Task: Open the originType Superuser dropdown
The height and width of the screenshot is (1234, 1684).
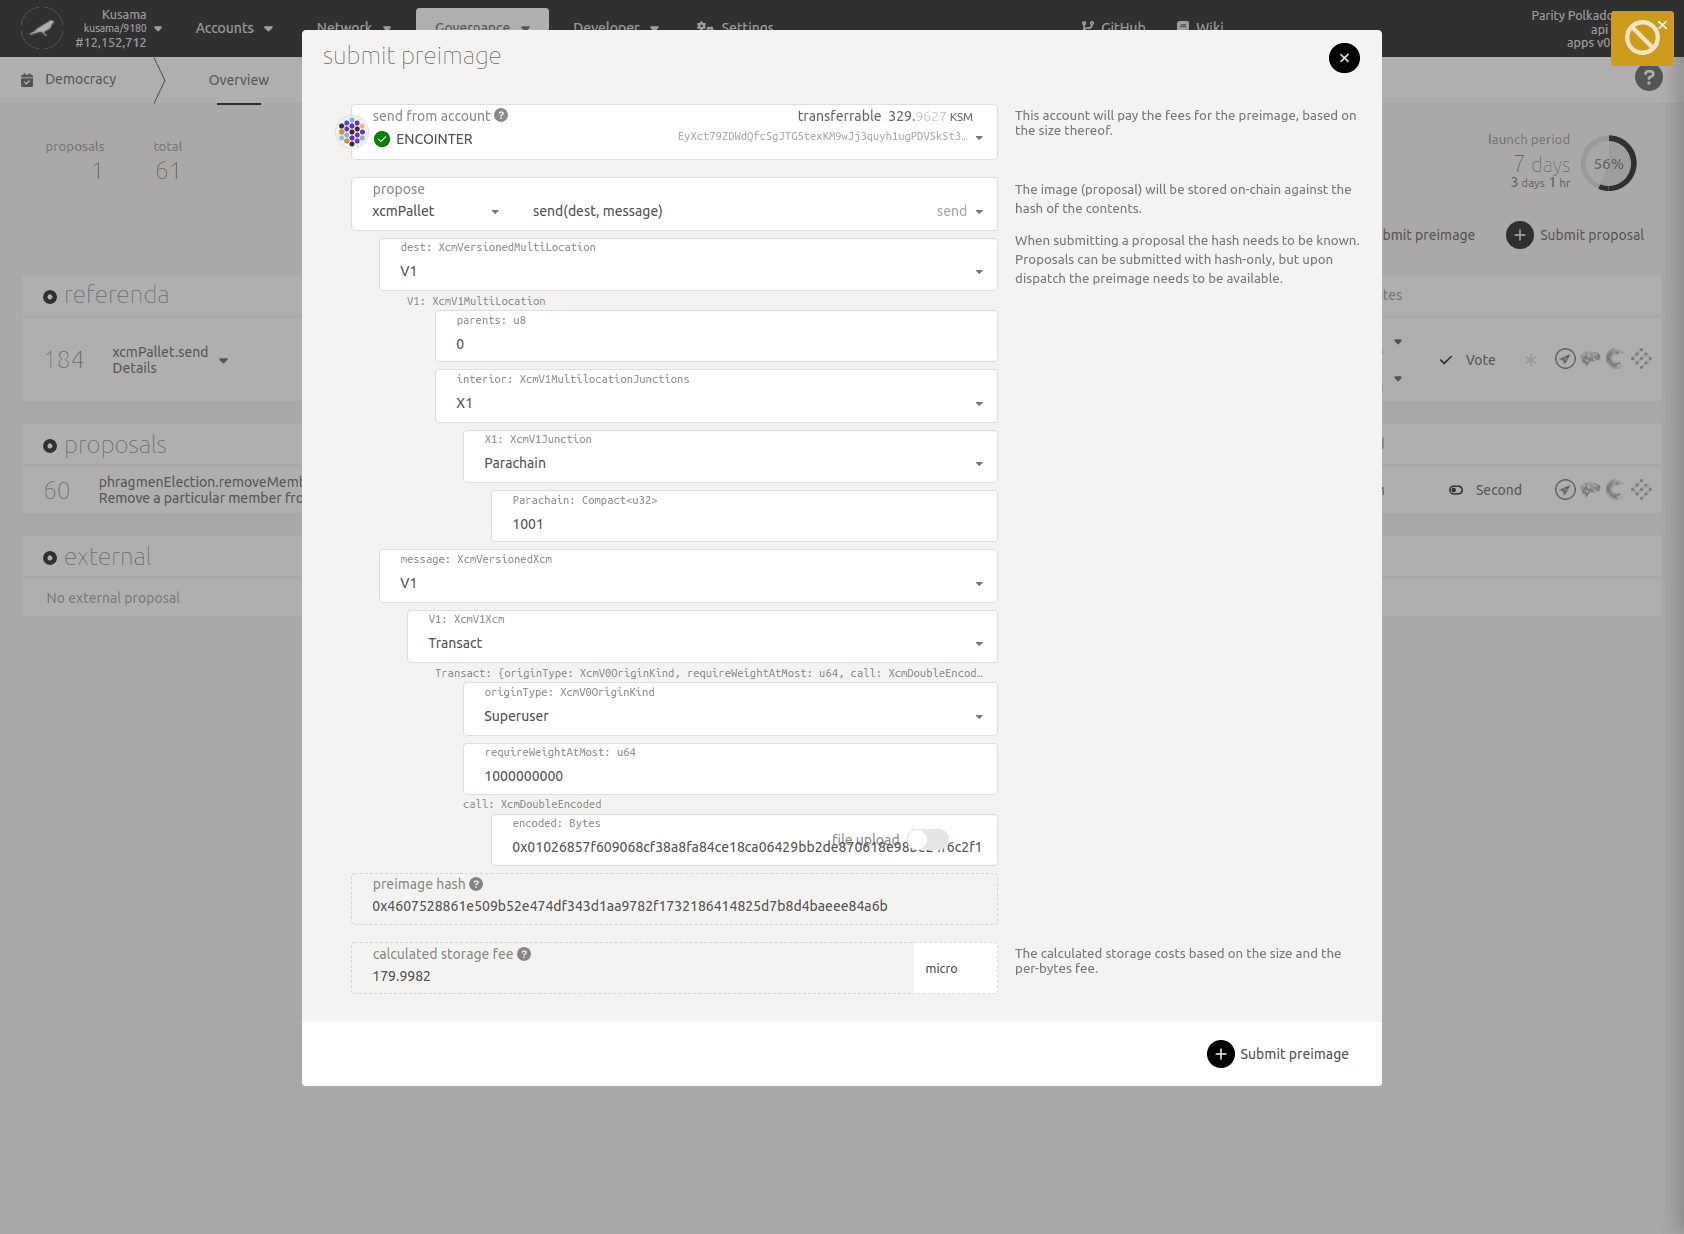Action: (x=730, y=717)
